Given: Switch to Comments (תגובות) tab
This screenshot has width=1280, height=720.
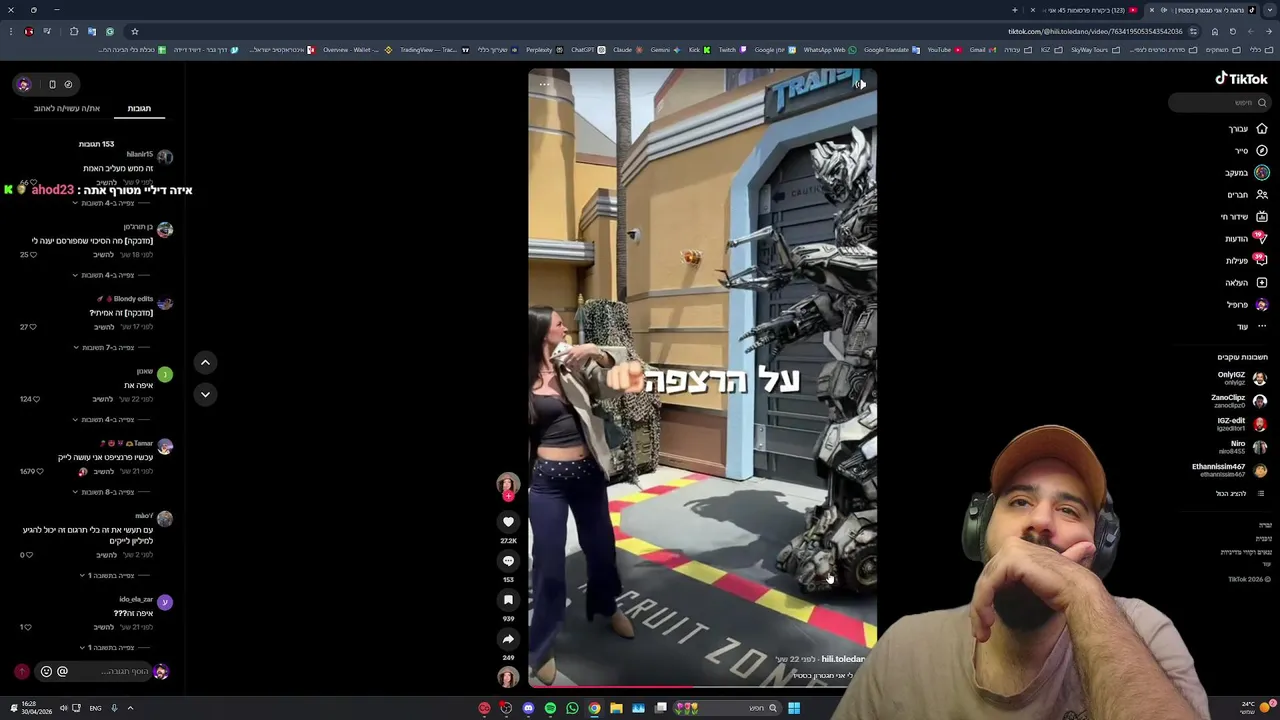Looking at the screenshot, I should (139, 108).
